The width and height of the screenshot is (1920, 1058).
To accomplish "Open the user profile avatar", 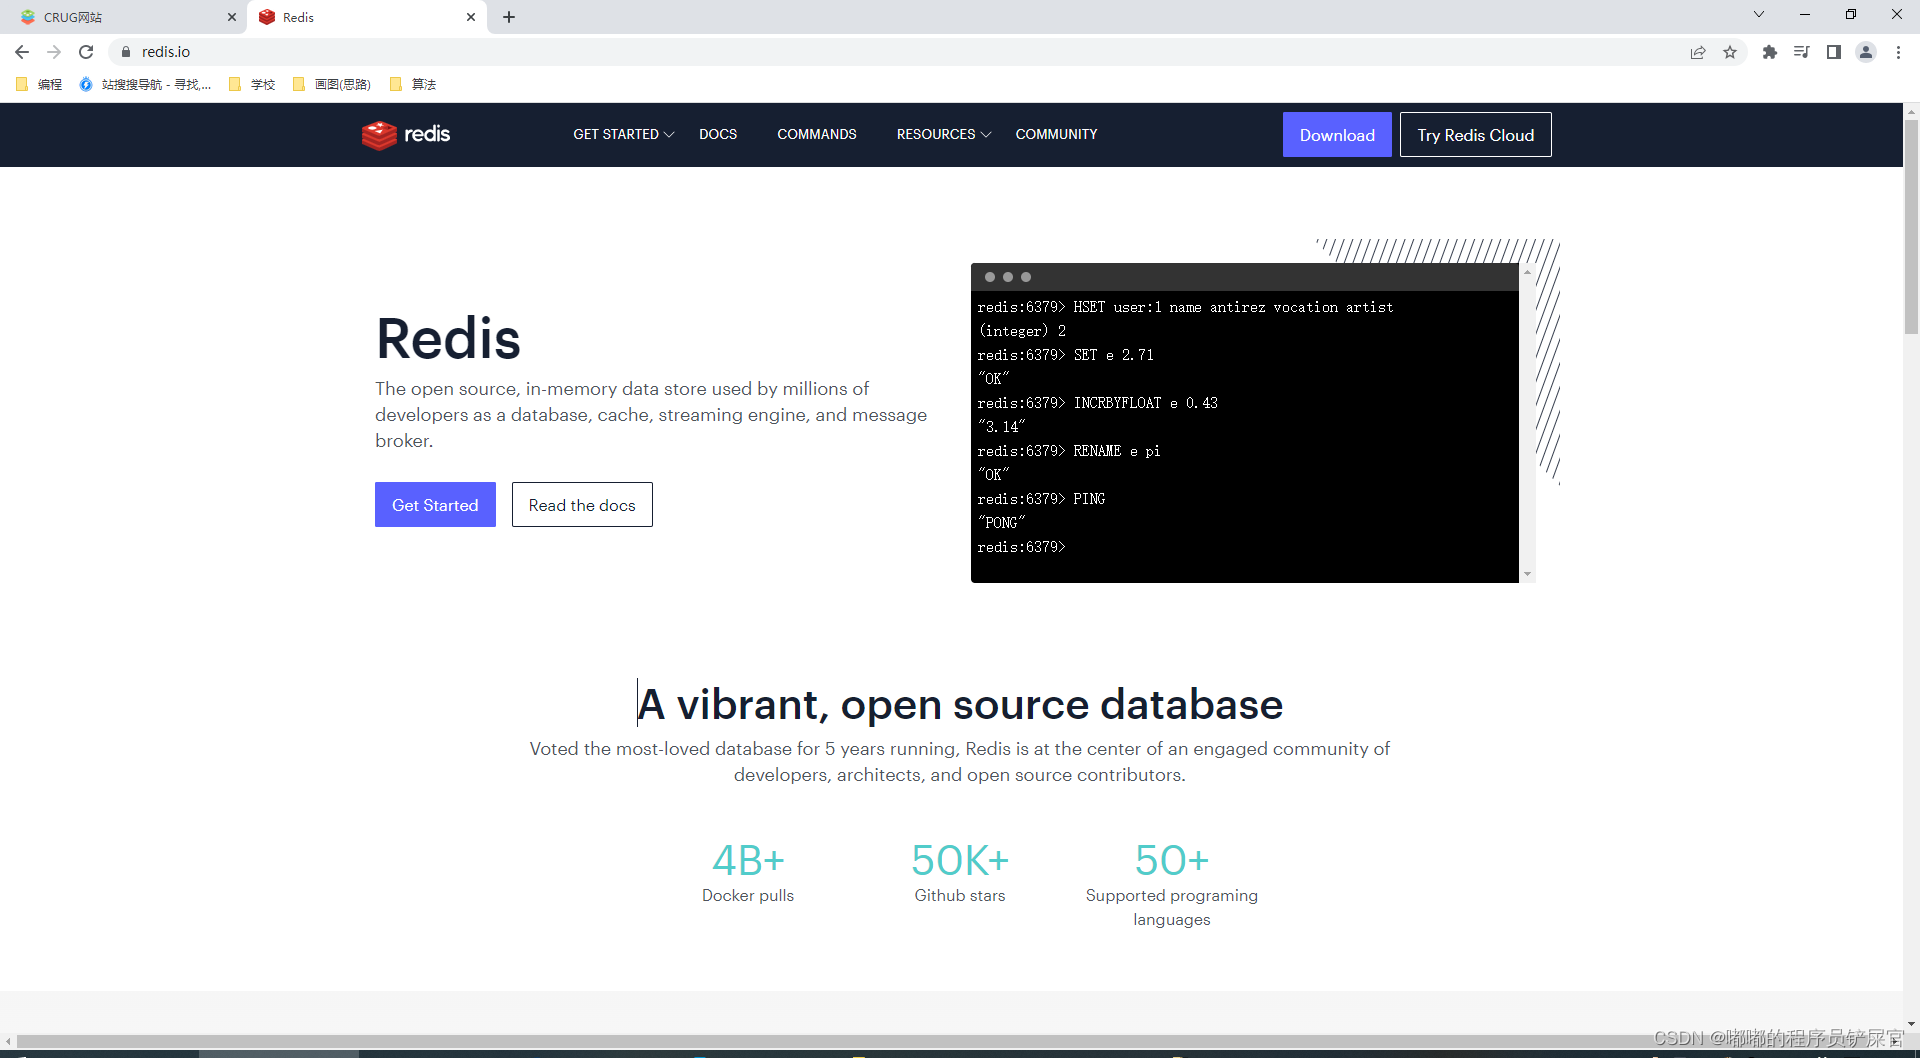I will [x=1866, y=52].
